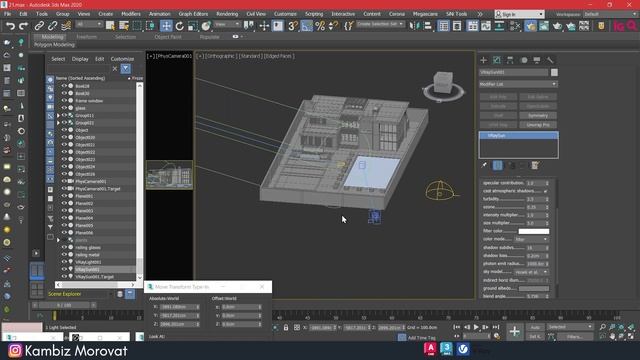The image size is (640, 360).
Task: Click the Auto key button
Action: coord(535,327)
